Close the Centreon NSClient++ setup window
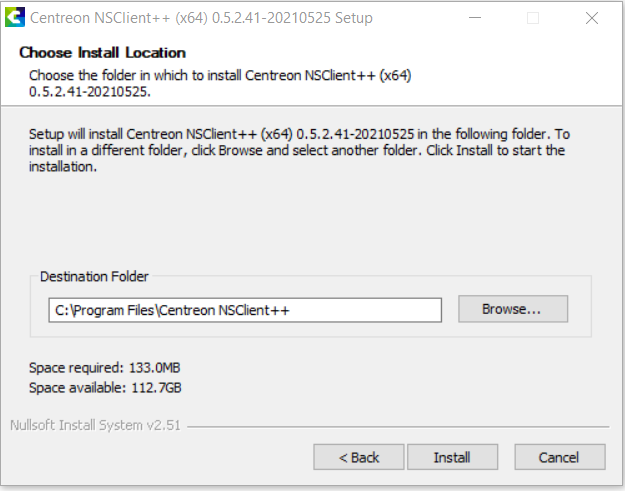The width and height of the screenshot is (625, 491). [x=590, y=18]
